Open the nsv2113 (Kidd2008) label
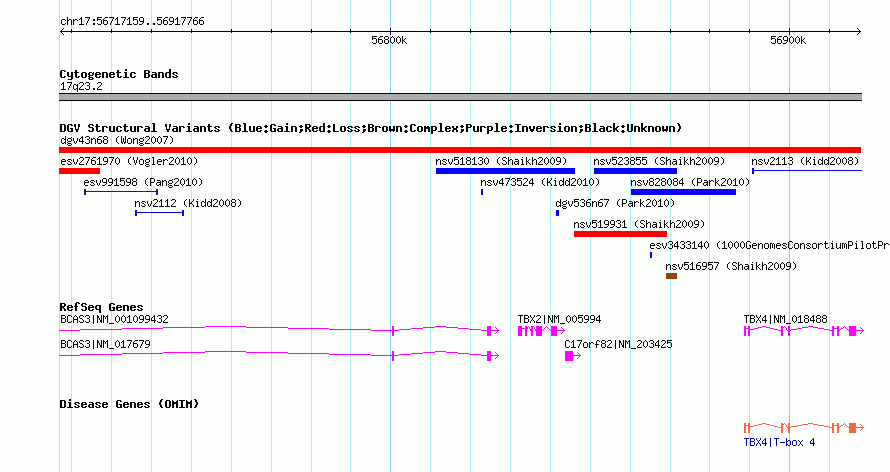The height and width of the screenshot is (472, 890). pyautogui.click(x=805, y=161)
